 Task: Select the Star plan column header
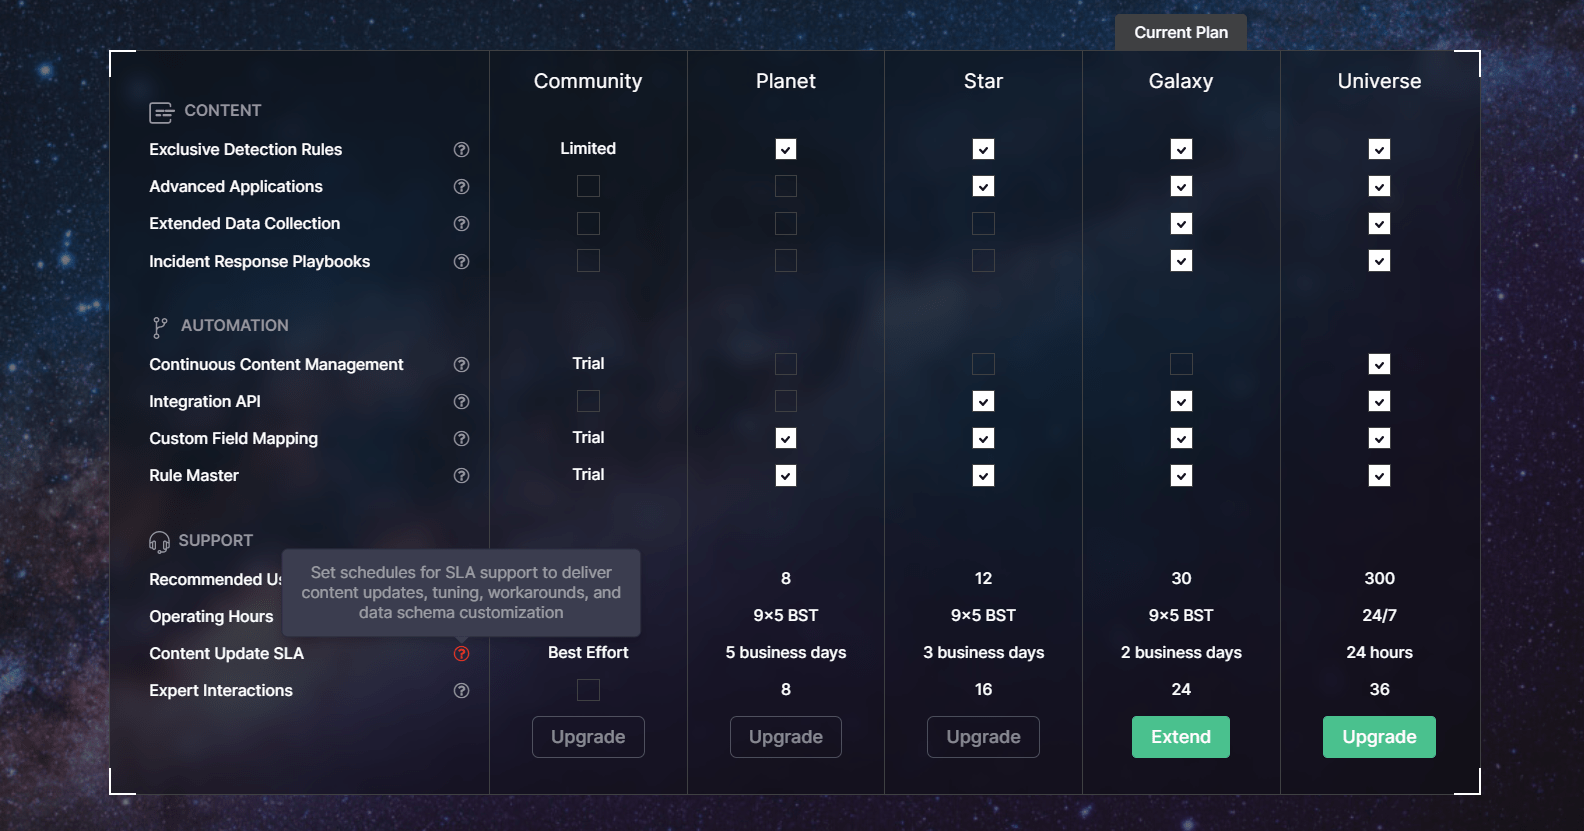coord(983,81)
